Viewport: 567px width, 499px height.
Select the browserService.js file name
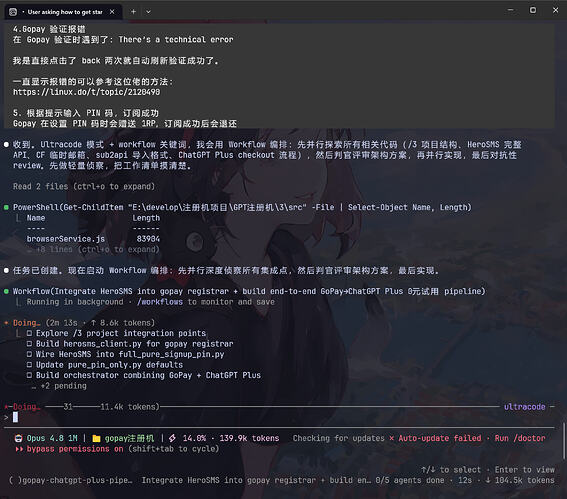point(66,239)
